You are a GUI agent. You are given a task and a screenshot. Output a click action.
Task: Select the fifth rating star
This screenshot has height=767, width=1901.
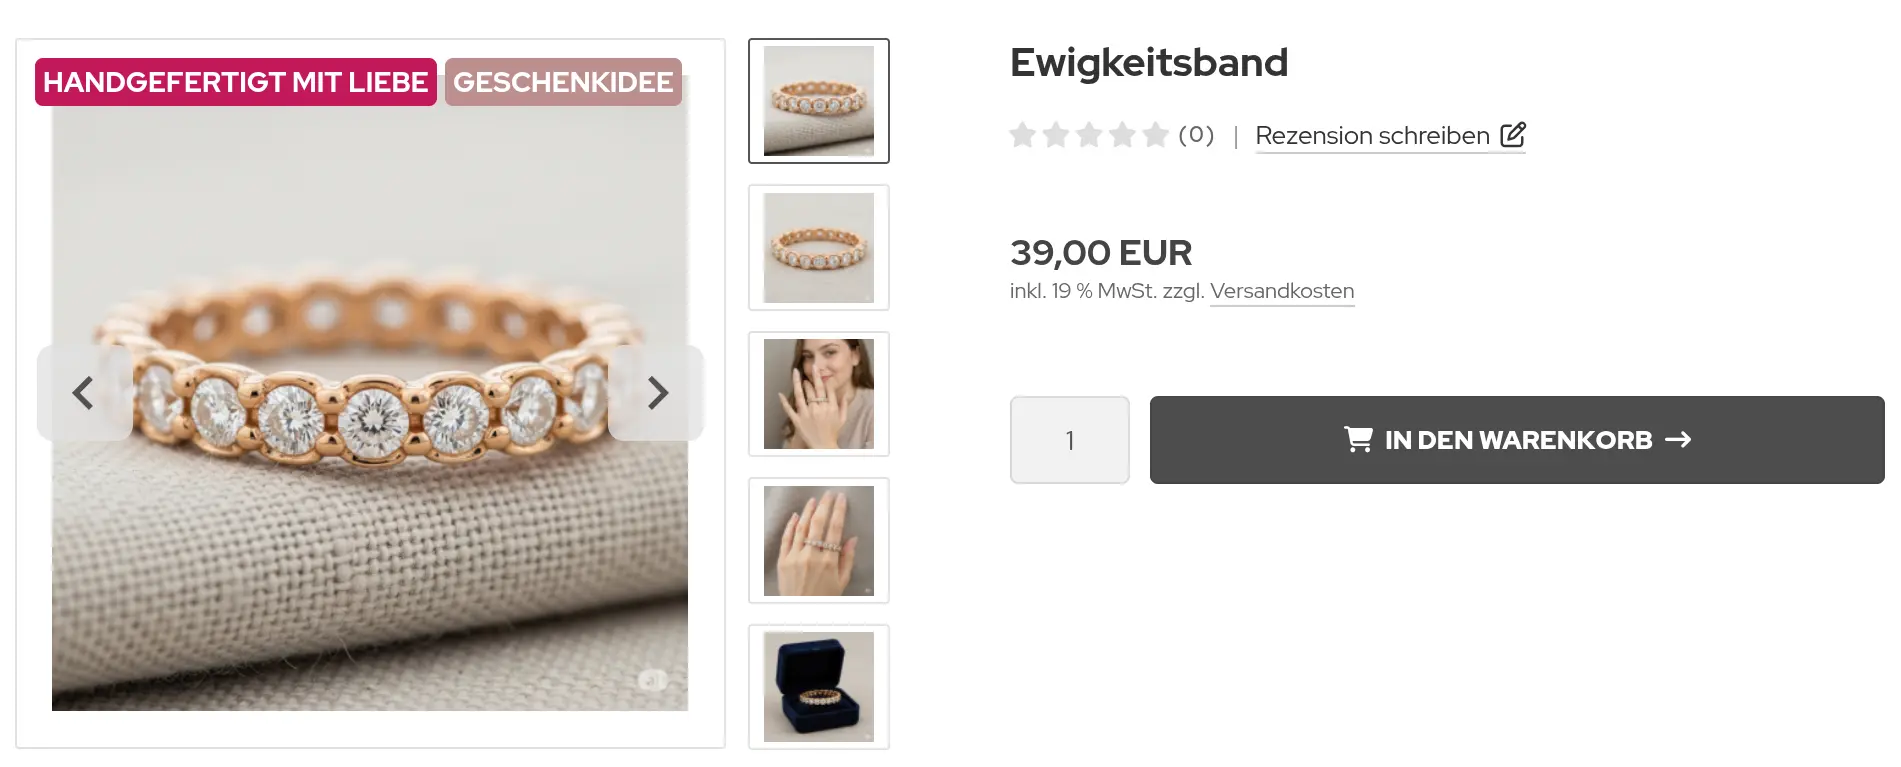pos(1155,135)
